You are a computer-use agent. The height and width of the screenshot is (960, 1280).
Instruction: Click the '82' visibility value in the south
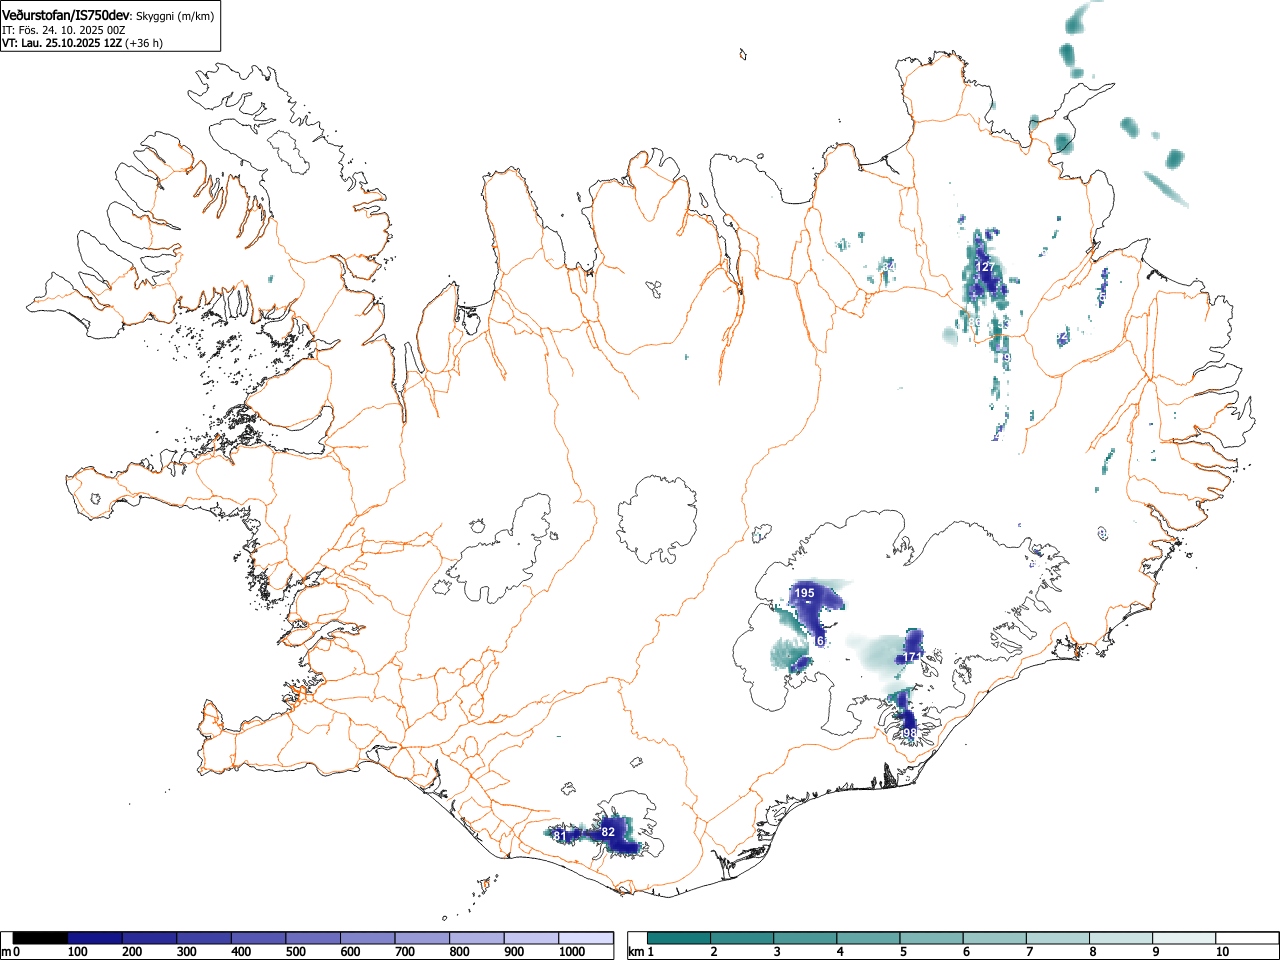pyautogui.click(x=608, y=832)
